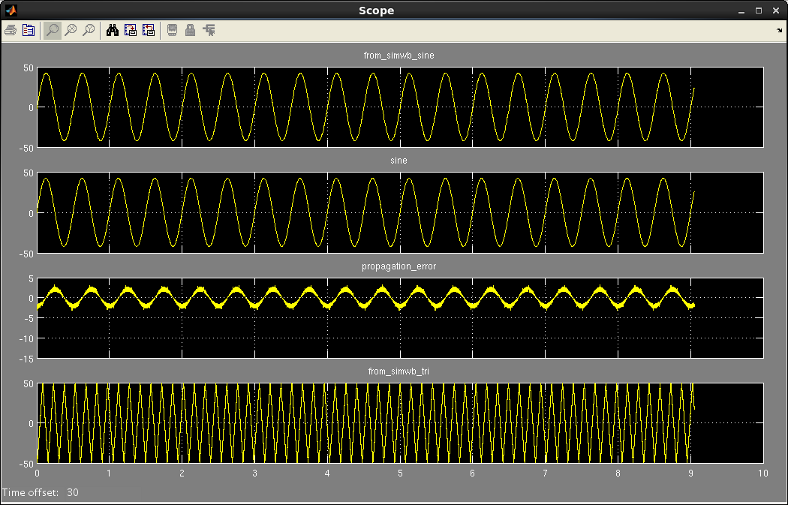Image resolution: width=788 pixels, height=505 pixels.
Task: Toggle the Zoom magnifier tool
Action: pos(52,31)
